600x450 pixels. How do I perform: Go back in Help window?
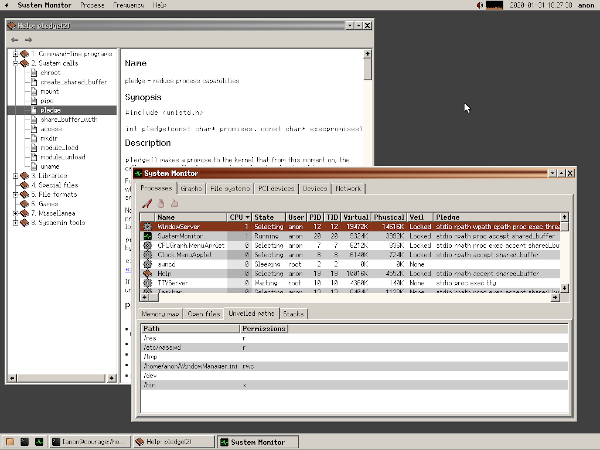pos(15,40)
